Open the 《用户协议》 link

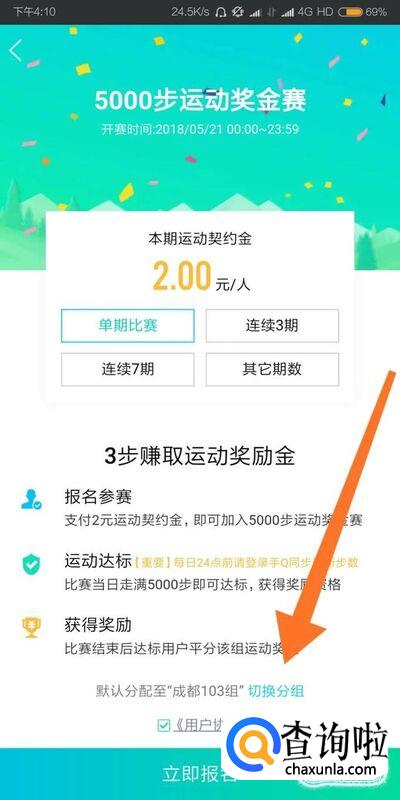199,725
